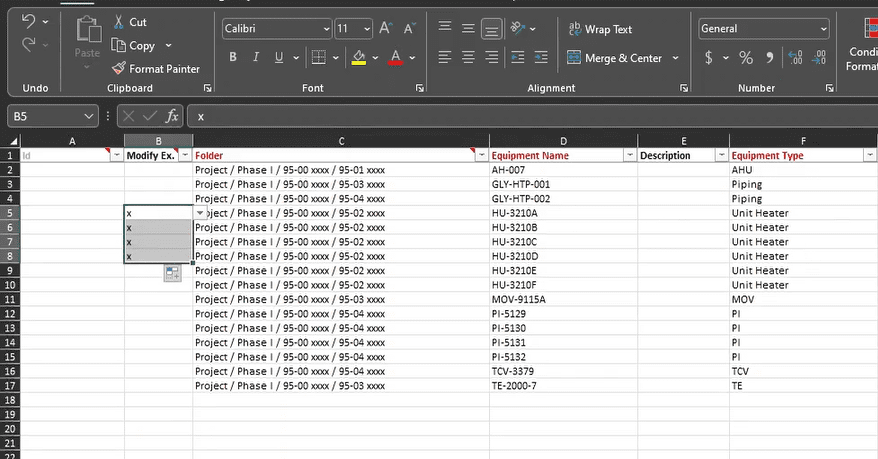Click inside the formula bar
Screen dimensions: 878x459
[532, 116]
